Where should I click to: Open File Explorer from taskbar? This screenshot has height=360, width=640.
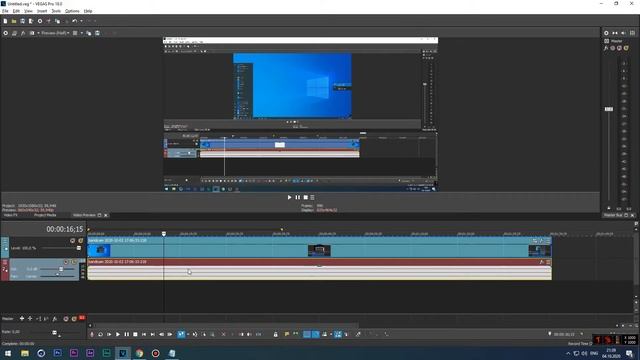pyautogui.click(x=25, y=353)
